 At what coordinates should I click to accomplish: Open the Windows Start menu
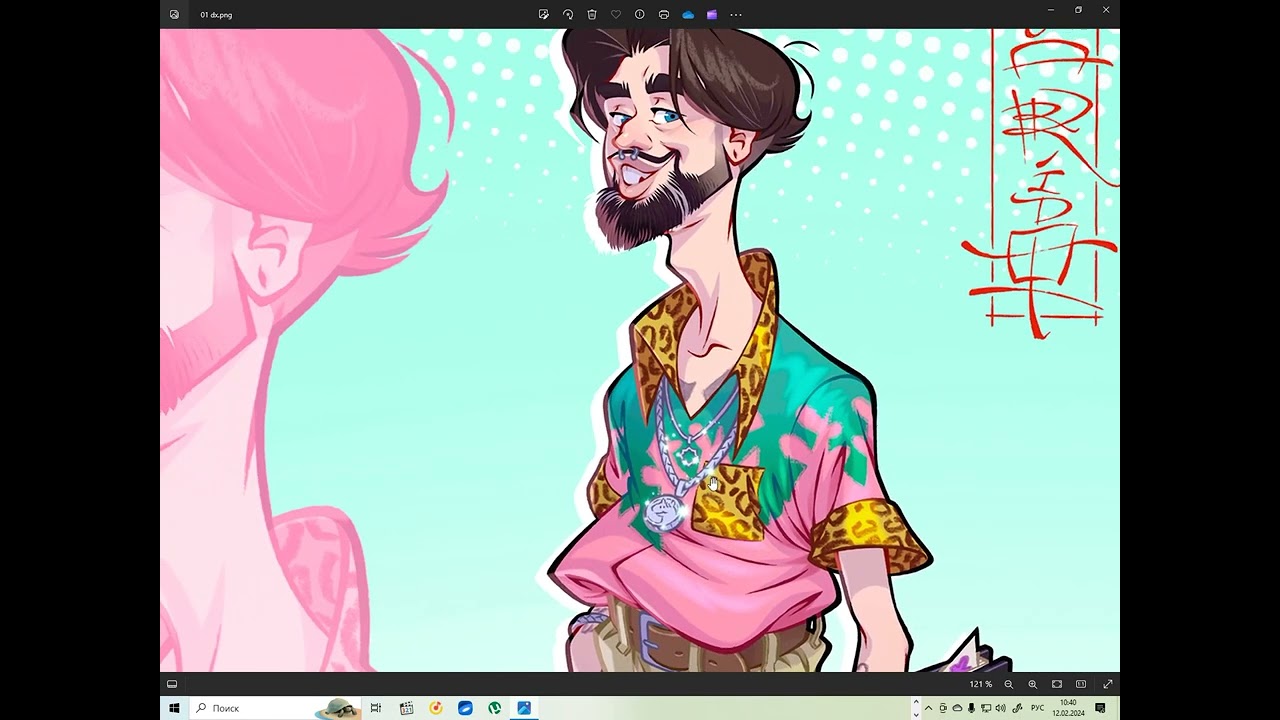click(x=174, y=708)
